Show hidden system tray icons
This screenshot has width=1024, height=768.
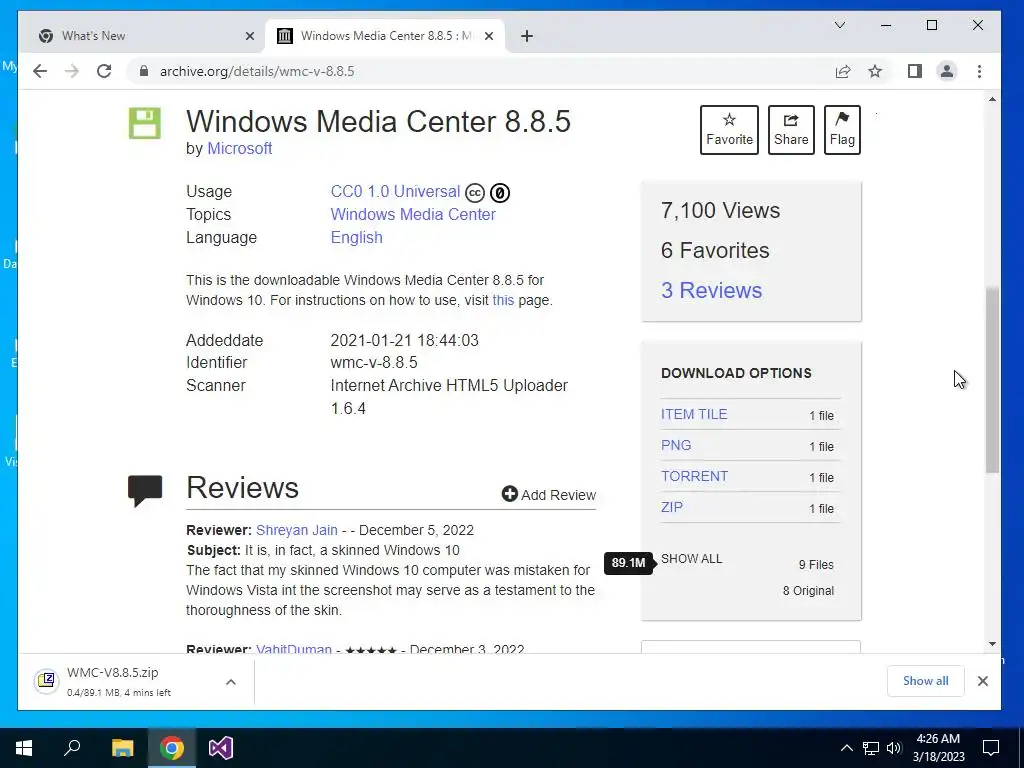coord(846,748)
